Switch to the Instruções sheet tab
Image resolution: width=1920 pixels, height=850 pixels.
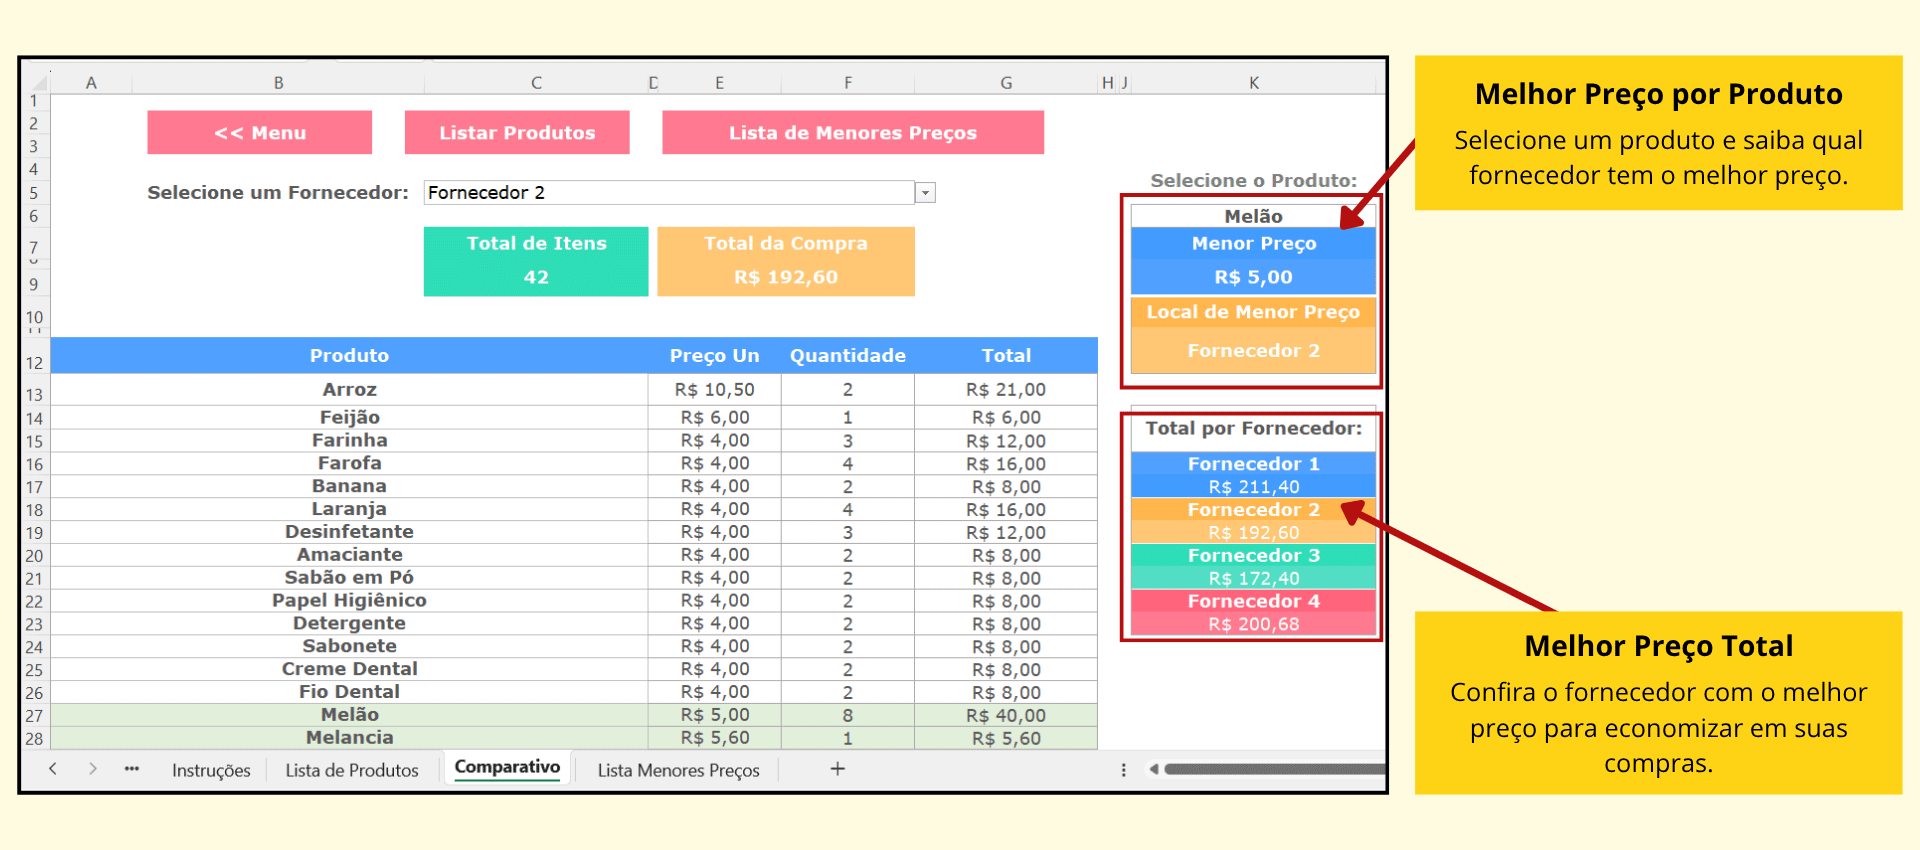pos(211,770)
